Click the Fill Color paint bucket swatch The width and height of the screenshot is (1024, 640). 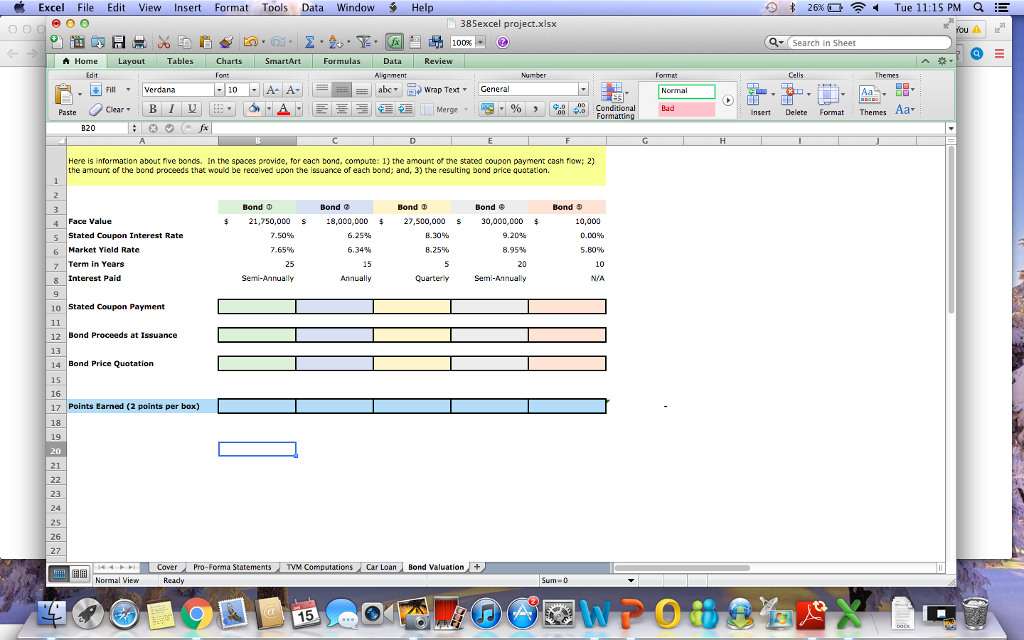pyautogui.click(x=254, y=109)
